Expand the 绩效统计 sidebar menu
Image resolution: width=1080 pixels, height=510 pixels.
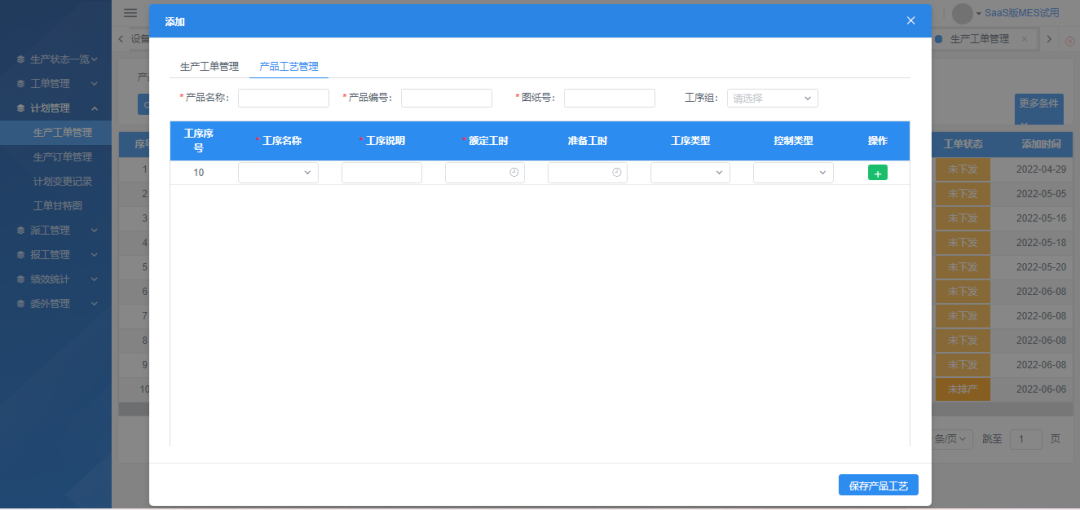tap(56, 279)
